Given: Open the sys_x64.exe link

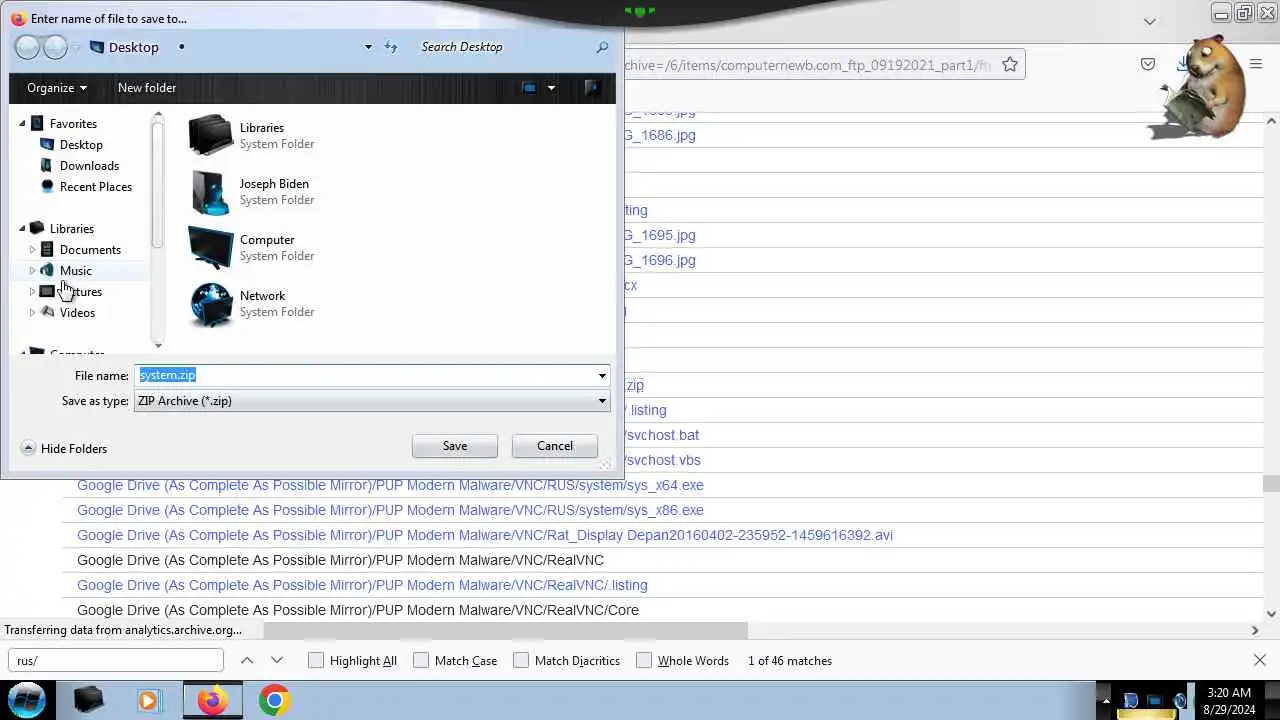Looking at the screenshot, I should click(x=390, y=485).
